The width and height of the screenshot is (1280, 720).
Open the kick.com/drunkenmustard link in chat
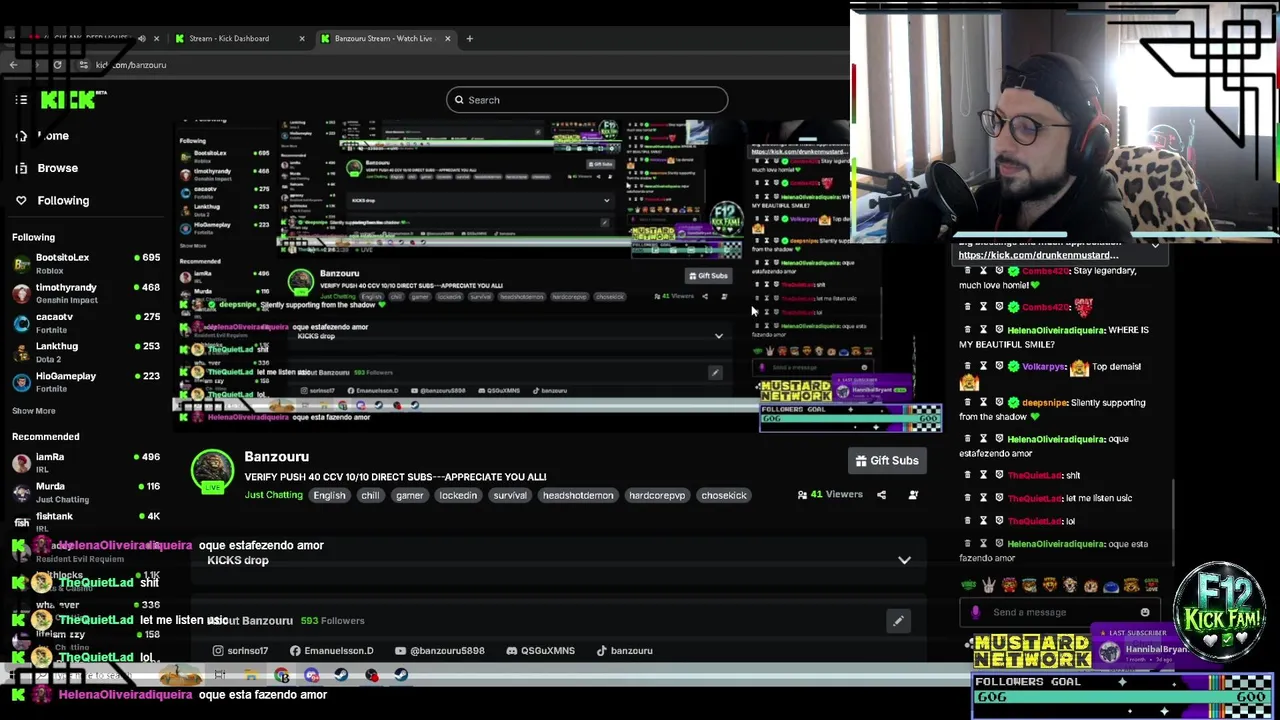[x=1038, y=255]
